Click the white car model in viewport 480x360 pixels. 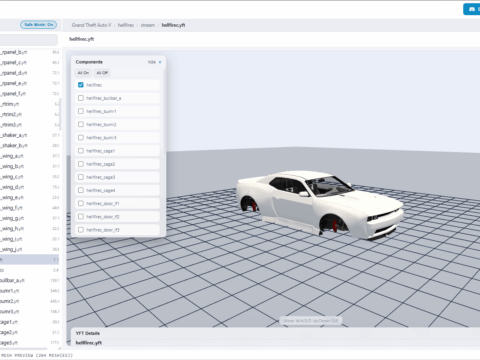click(x=319, y=205)
